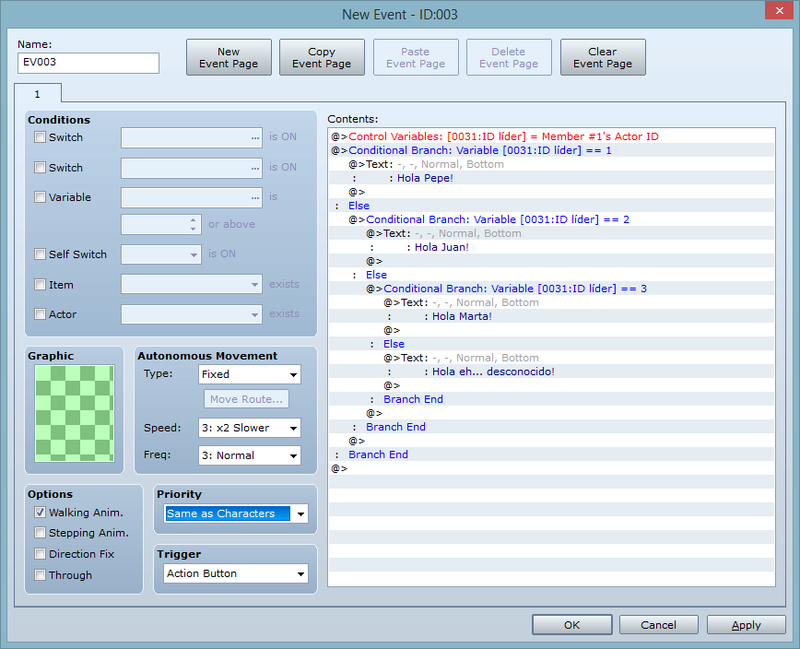Open the movement Speed dropdown

pyautogui.click(x=249, y=428)
